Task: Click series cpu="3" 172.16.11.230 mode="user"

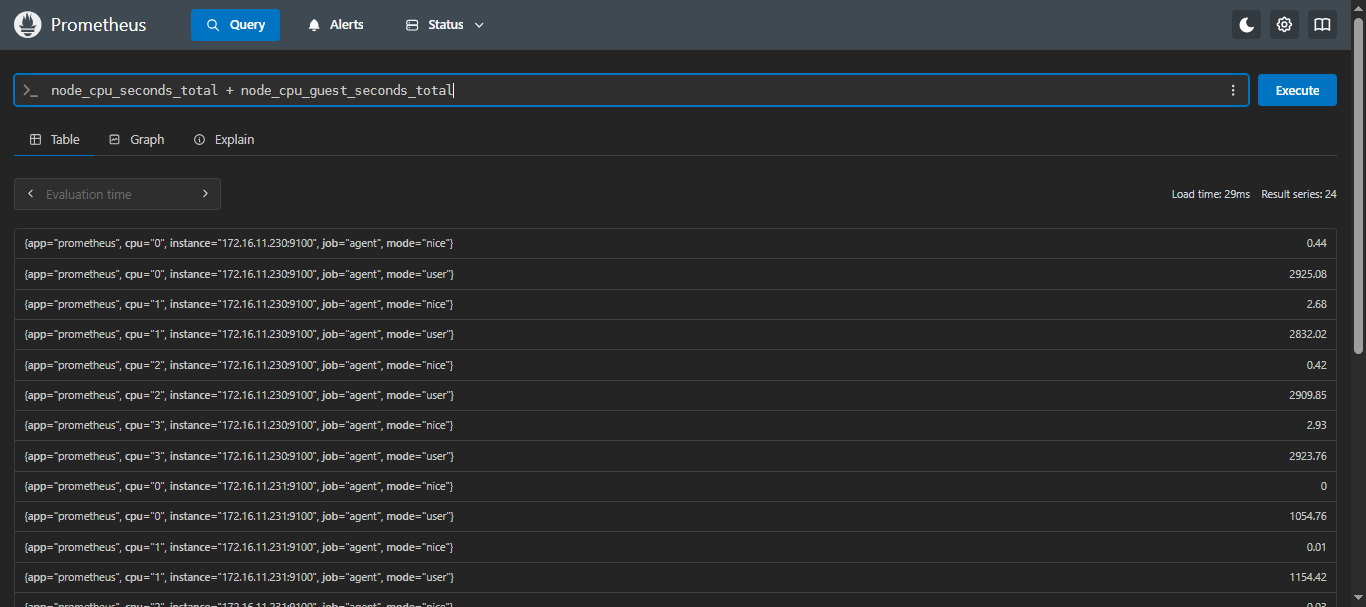Action: click(x=239, y=456)
